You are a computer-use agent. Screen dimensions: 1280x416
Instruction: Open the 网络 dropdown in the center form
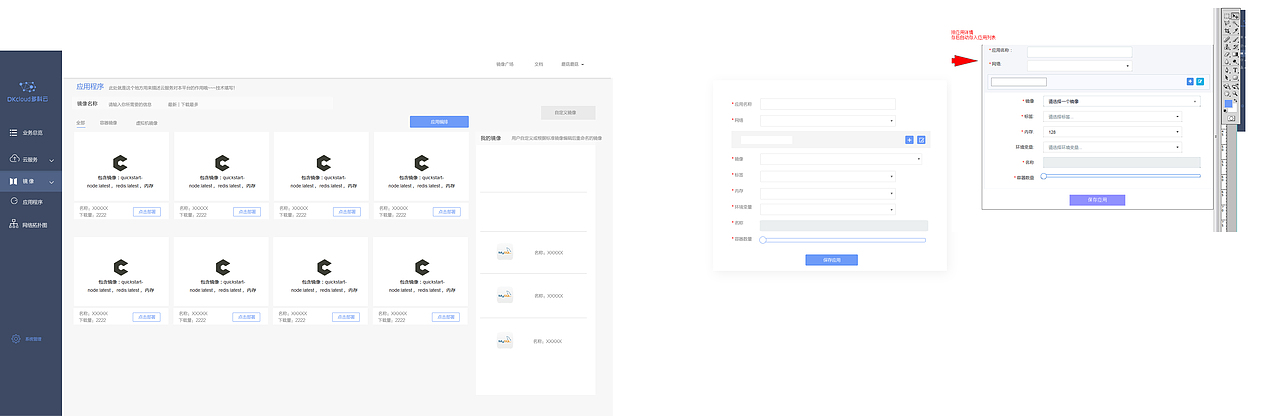(828, 121)
